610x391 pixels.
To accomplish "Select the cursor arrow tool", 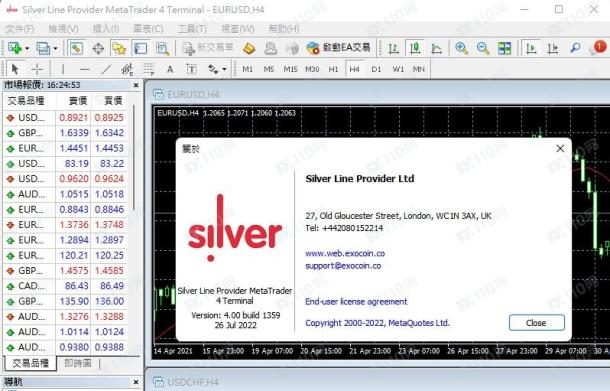I will click(15, 69).
